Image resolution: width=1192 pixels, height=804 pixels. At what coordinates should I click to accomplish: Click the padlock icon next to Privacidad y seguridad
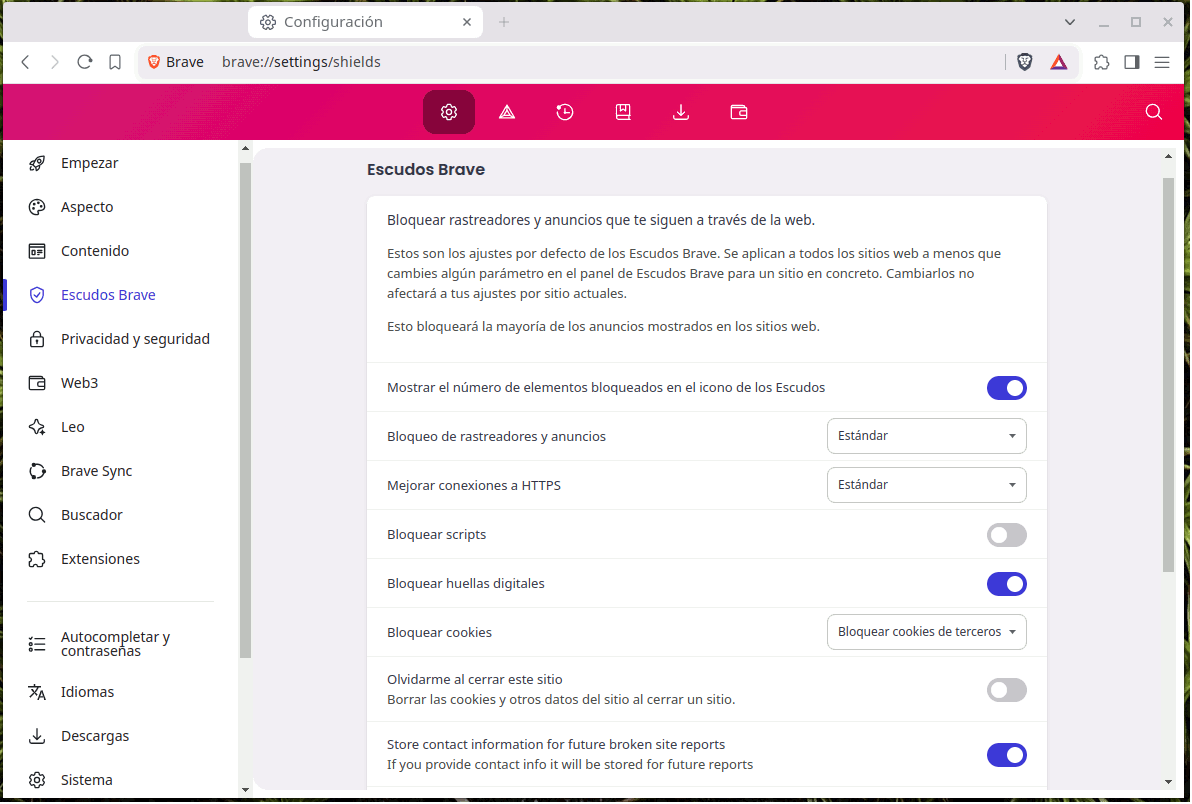[x=36, y=339]
